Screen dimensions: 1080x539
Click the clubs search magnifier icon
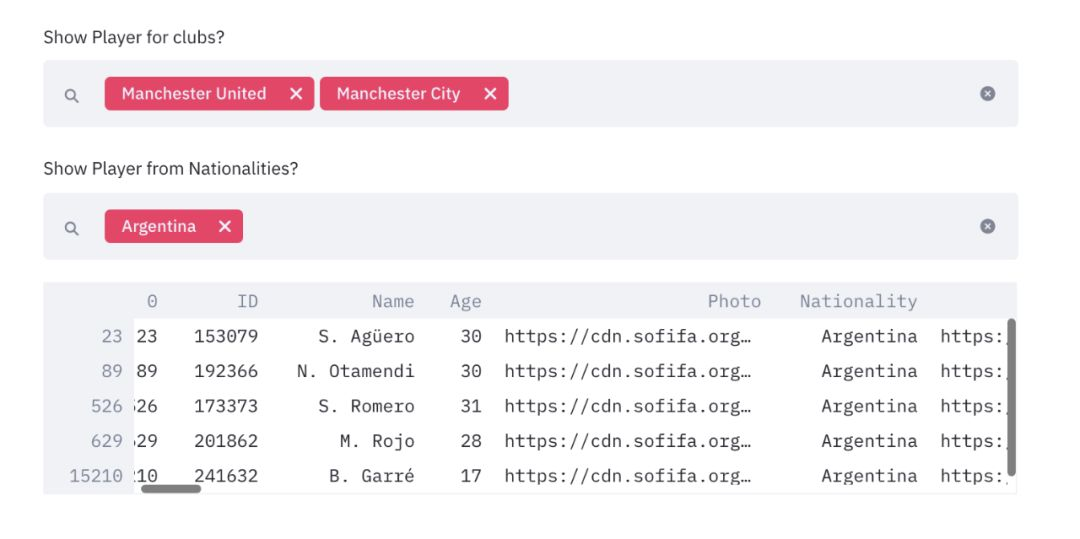point(72,95)
